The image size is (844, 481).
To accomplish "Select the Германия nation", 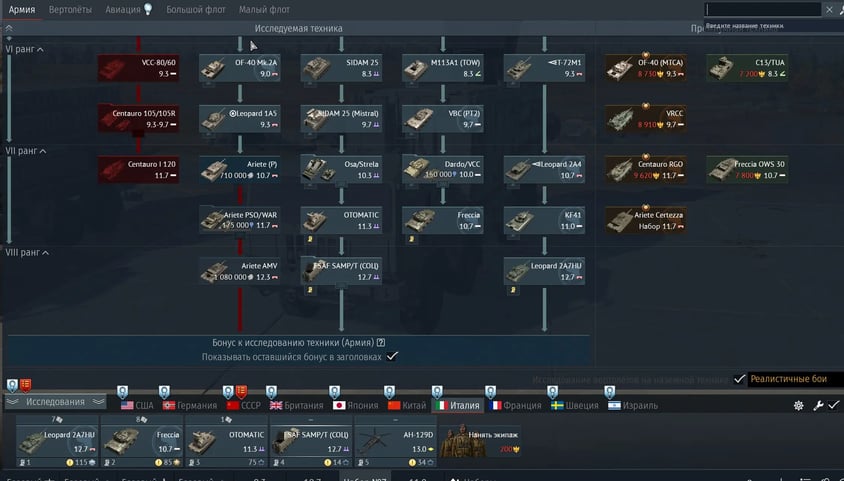I will click(189, 405).
